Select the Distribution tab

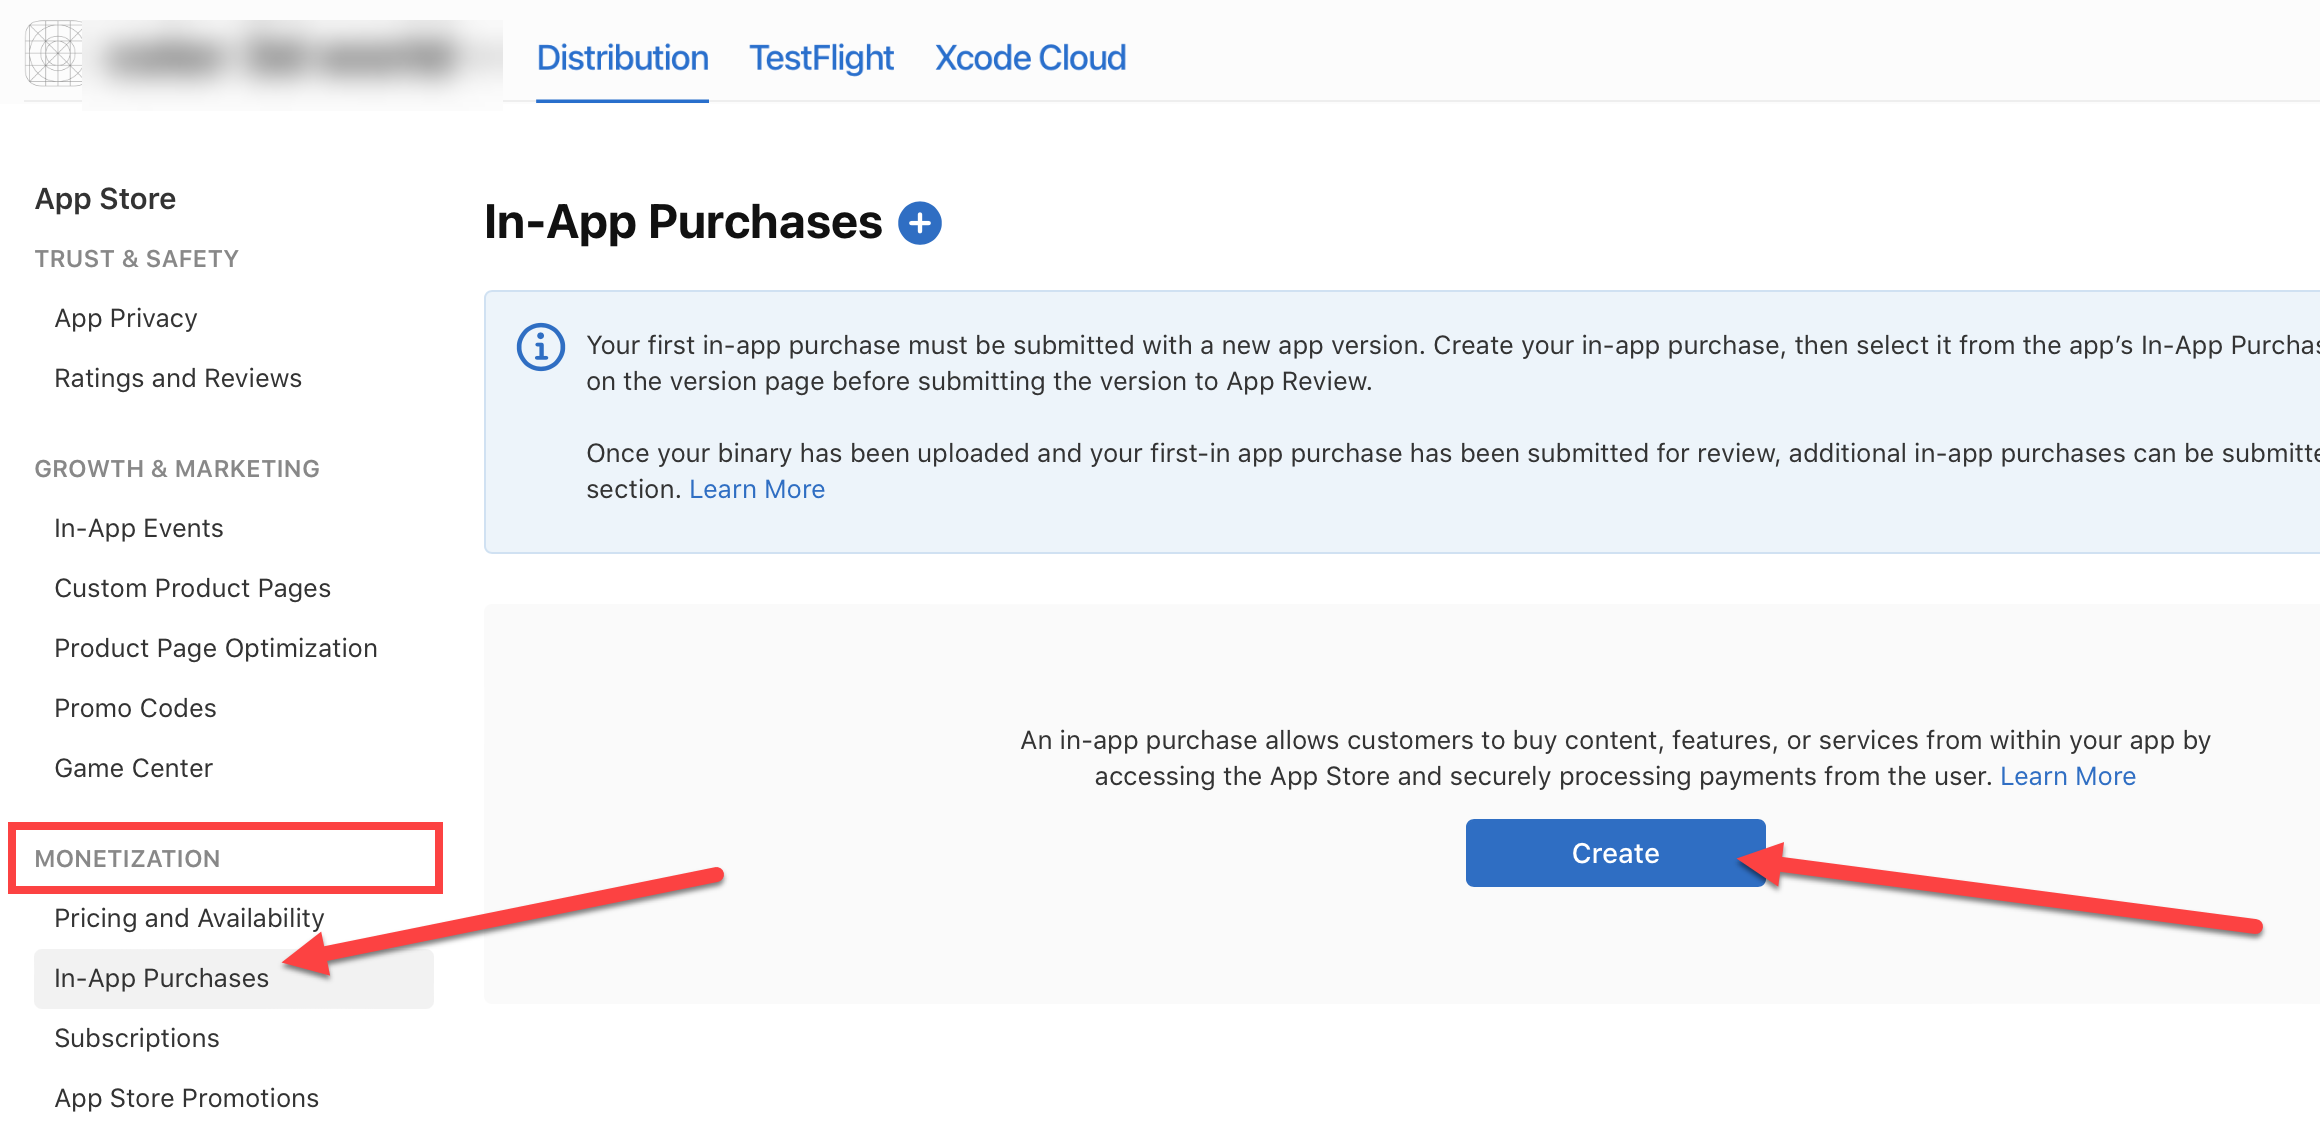(x=622, y=58)
